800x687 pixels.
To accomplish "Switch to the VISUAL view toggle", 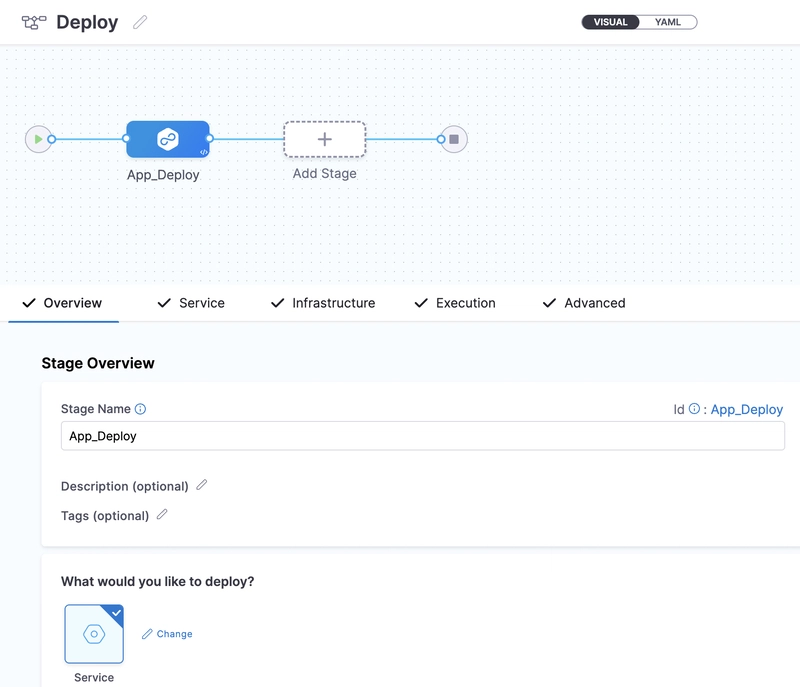I will point(610,22).
